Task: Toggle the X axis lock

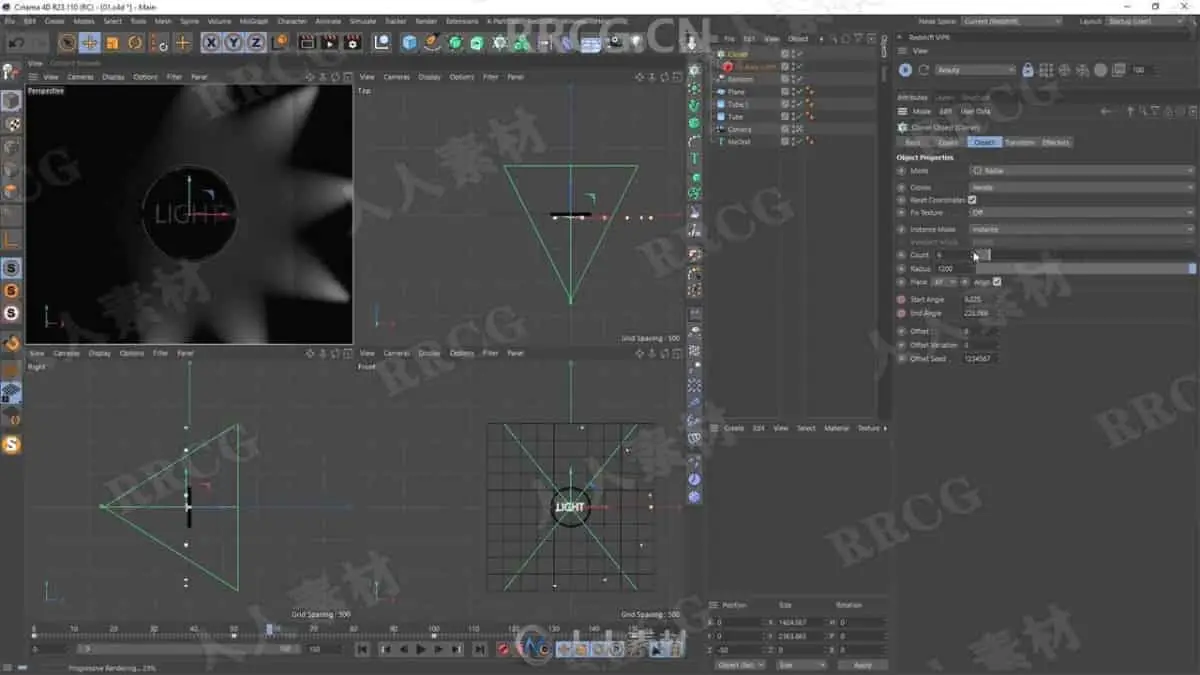Action: point(211,42)
